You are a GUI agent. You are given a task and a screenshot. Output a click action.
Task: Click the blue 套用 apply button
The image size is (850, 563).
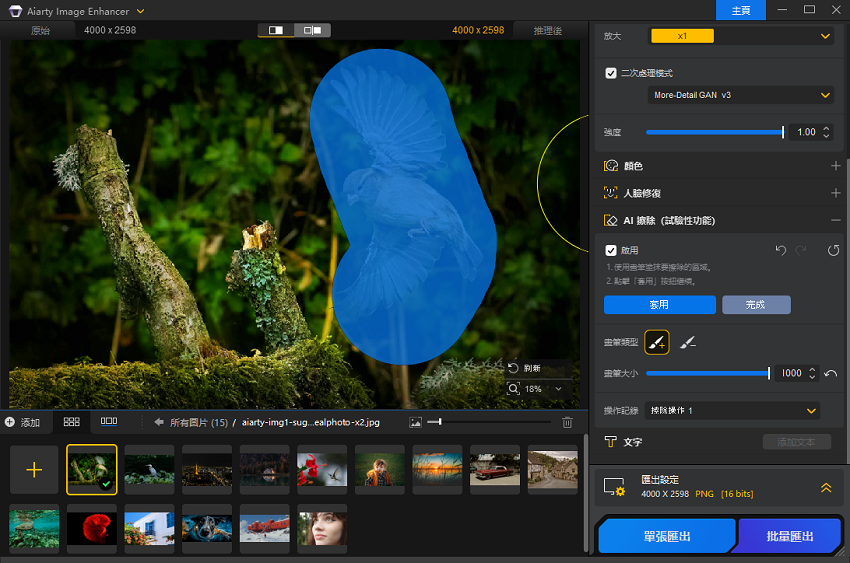click(x=660, y=305)
